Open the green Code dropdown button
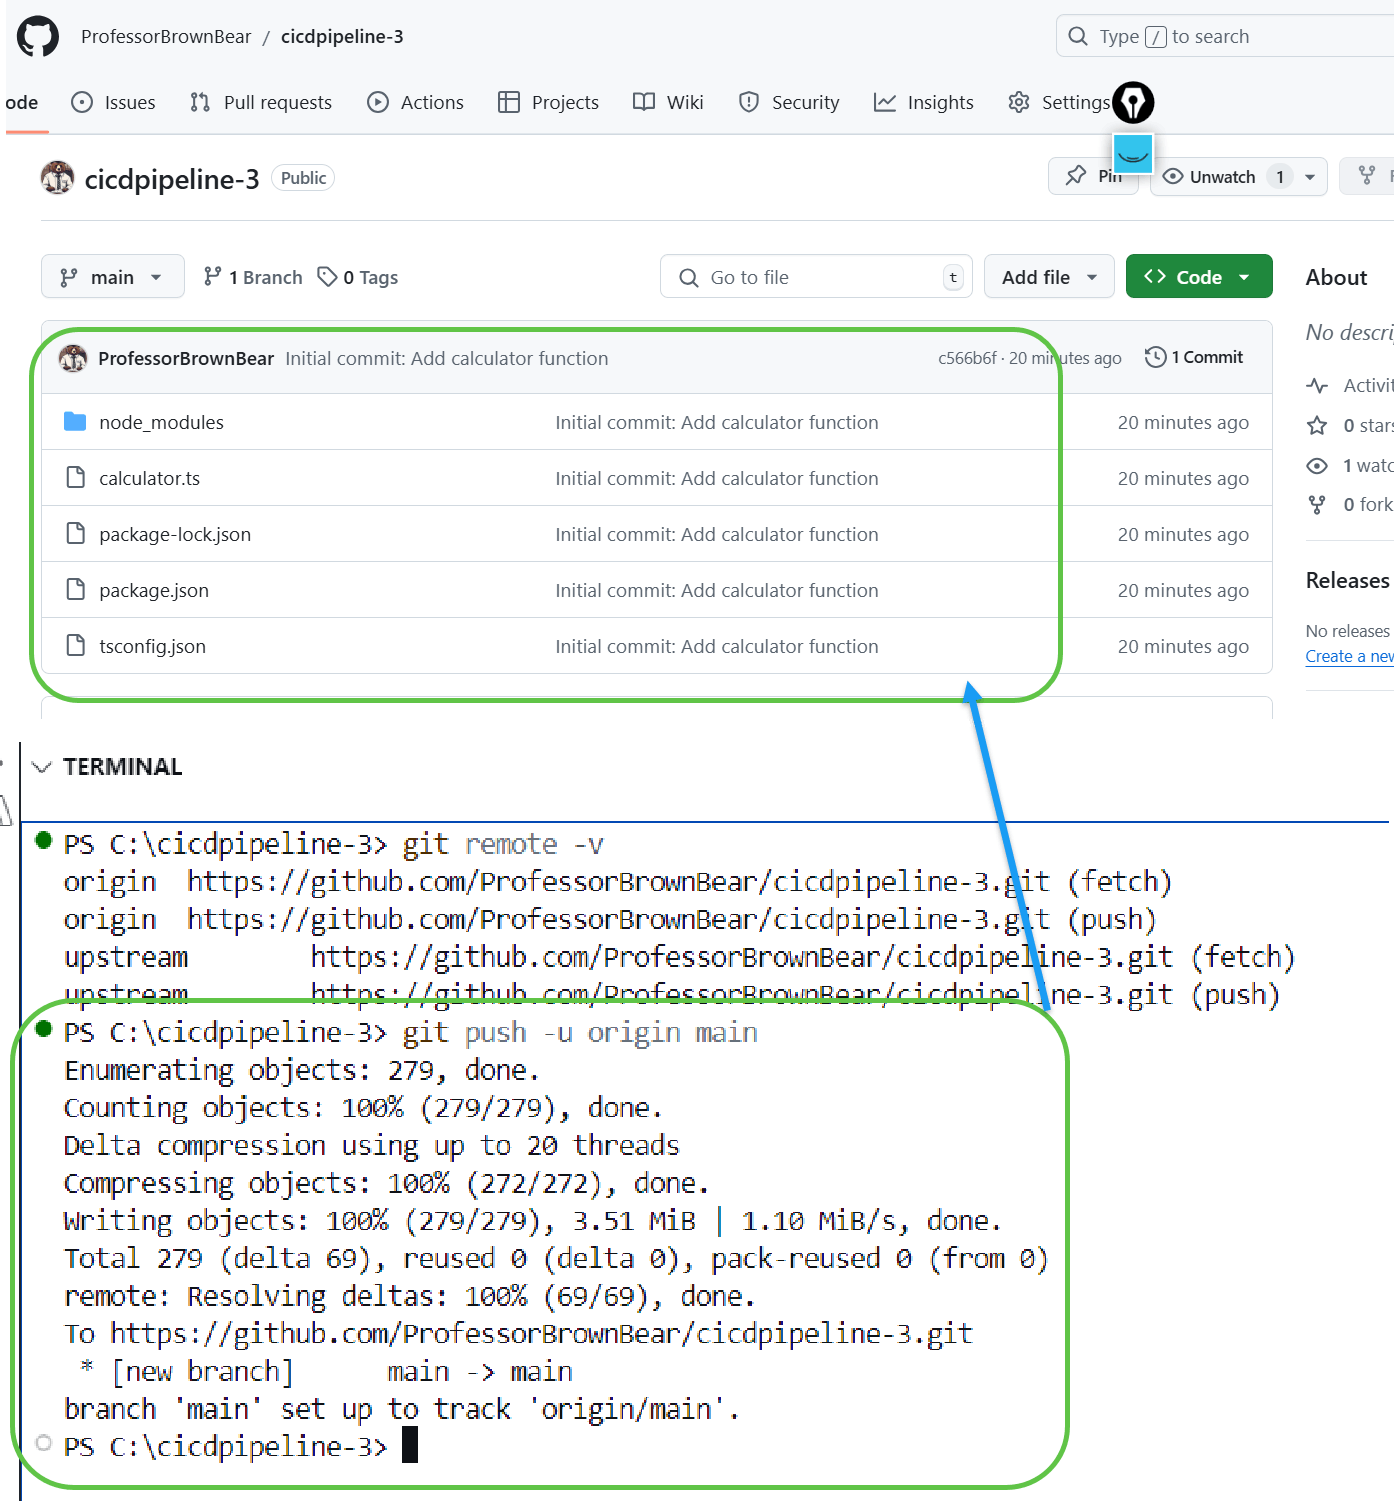 [x=1199, y=277]
